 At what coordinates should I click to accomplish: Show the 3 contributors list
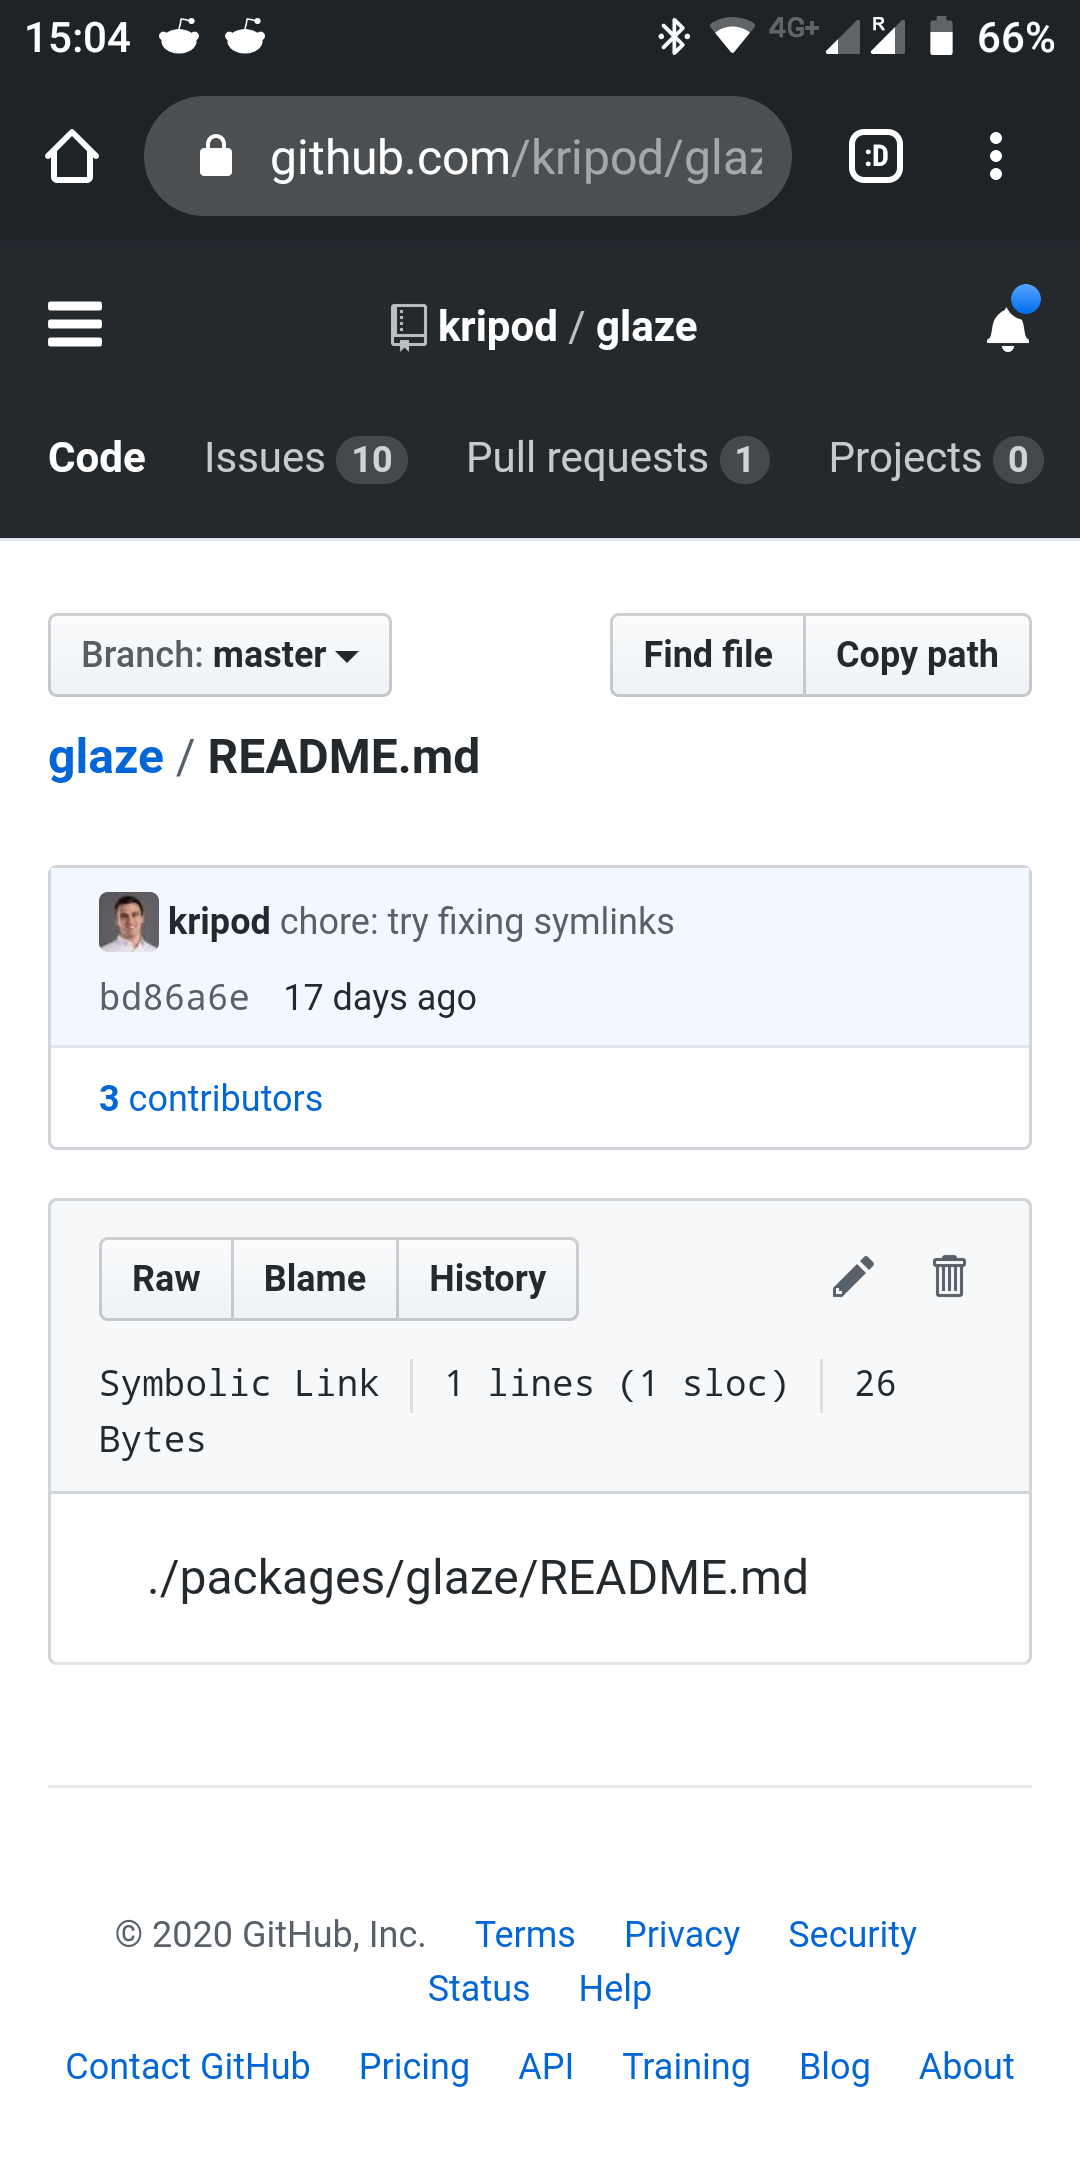pos(211,1098)
